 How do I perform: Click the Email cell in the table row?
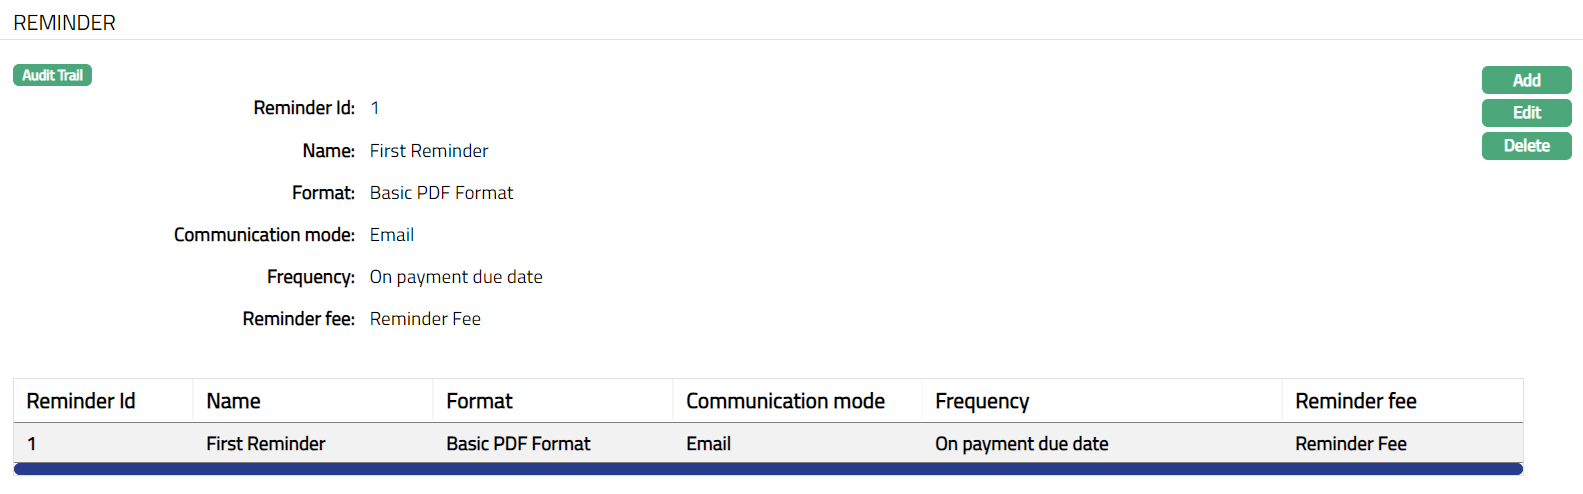coord(708,444)
